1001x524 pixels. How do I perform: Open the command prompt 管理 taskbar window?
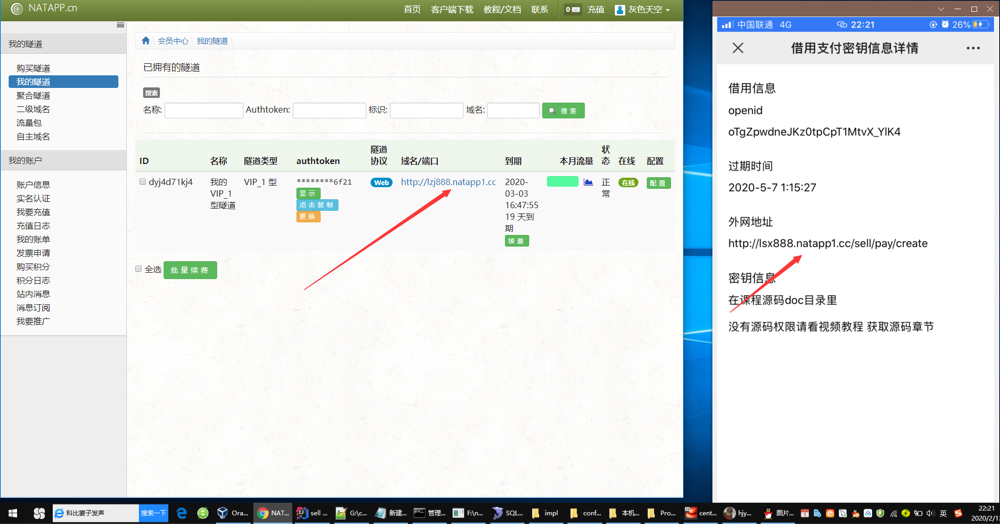coord(430,513)
